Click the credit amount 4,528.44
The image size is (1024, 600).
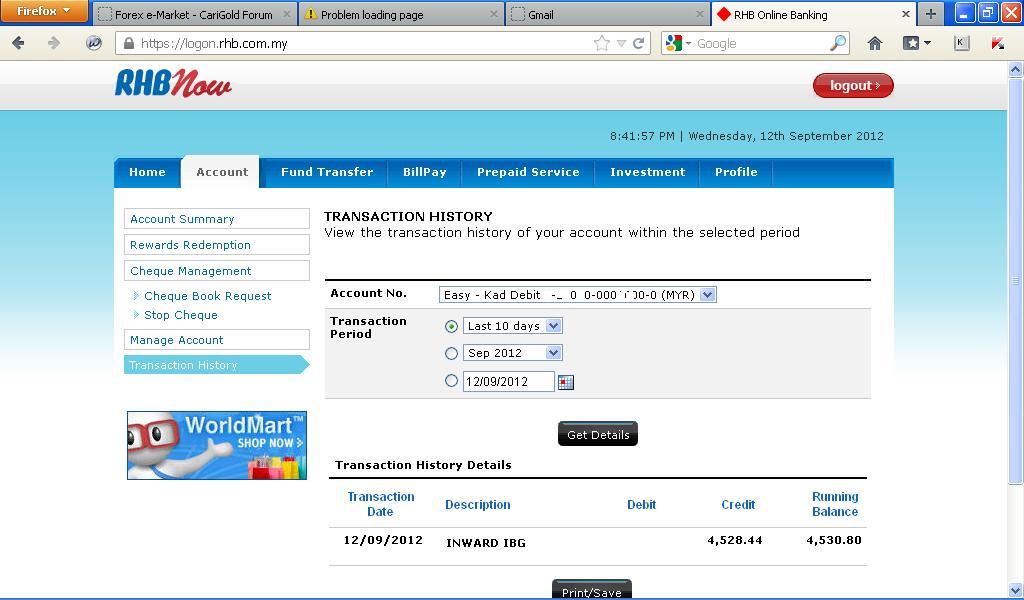pyautogui.click(x=735, y=540)
